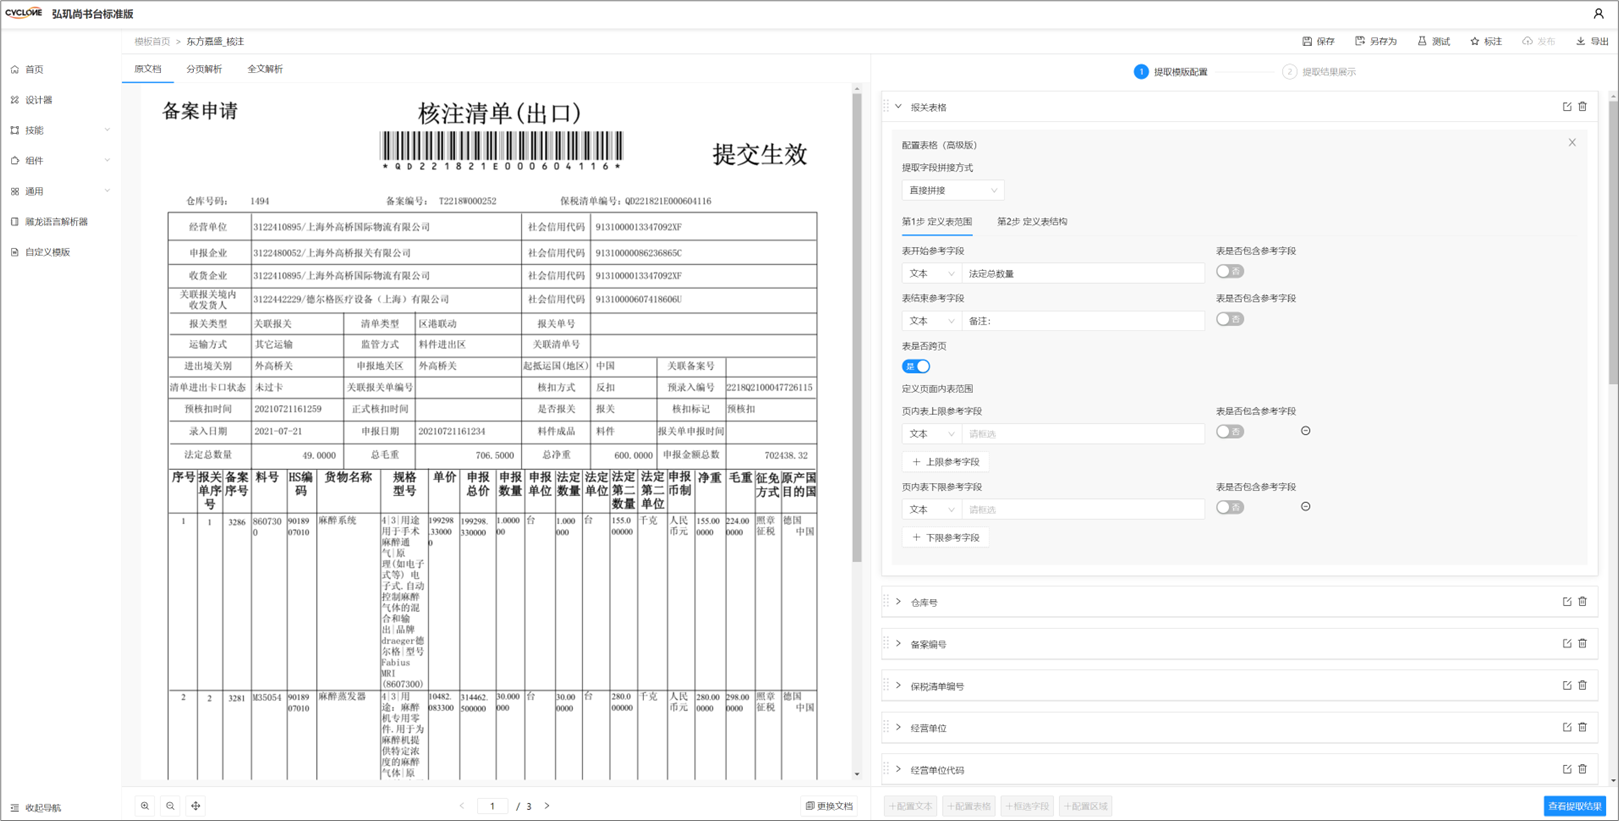Viewport: 1619px width, 821px height.
Task: Click the 上限参考字段 add button
Action: pyautogui.click(x=946, y=462)
